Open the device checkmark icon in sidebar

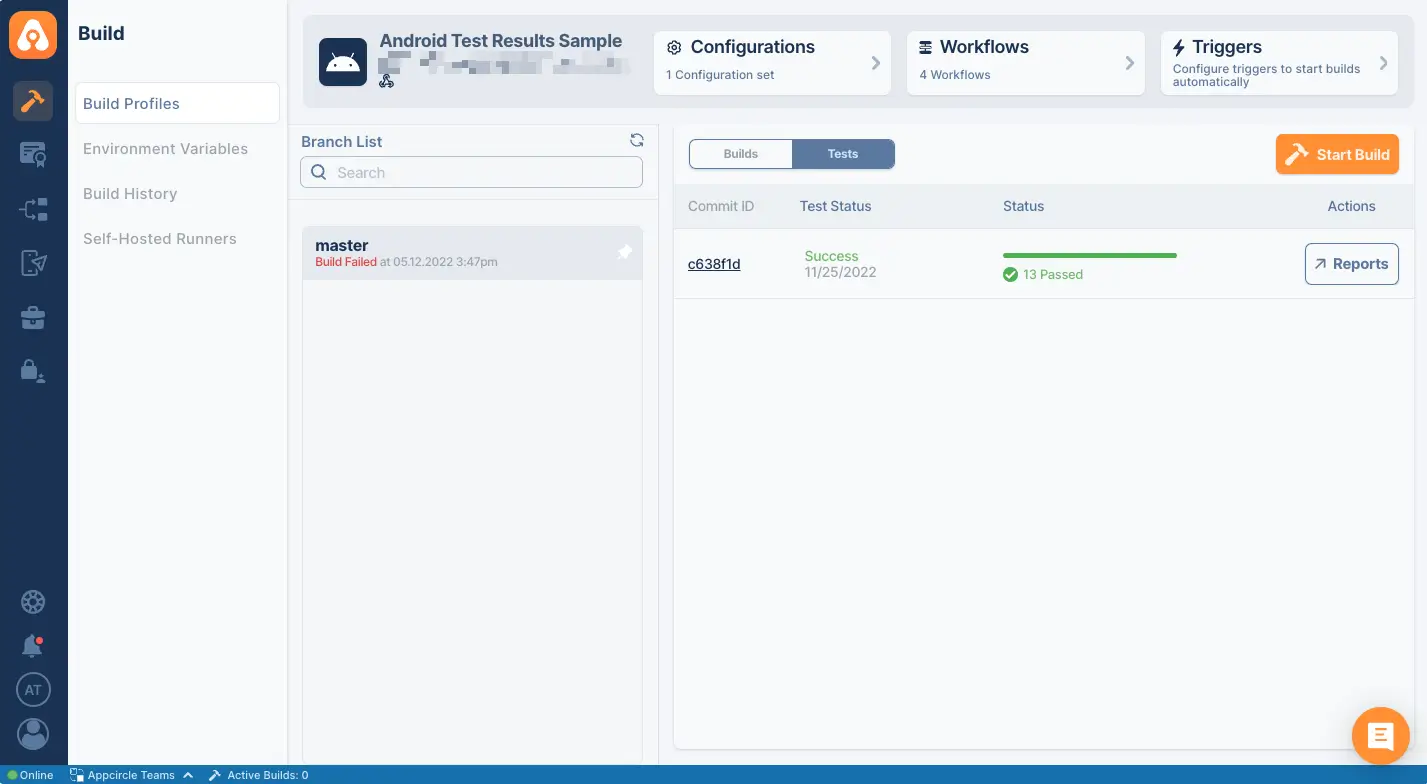pos(33,263)
